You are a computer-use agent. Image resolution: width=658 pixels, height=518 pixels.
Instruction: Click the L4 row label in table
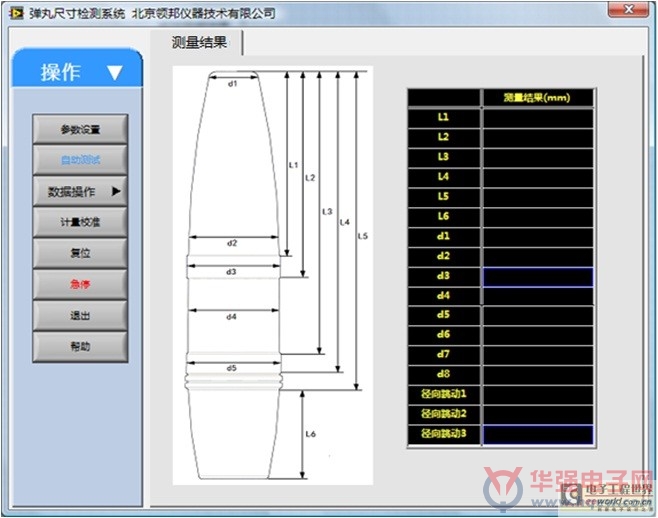(444, 177)
